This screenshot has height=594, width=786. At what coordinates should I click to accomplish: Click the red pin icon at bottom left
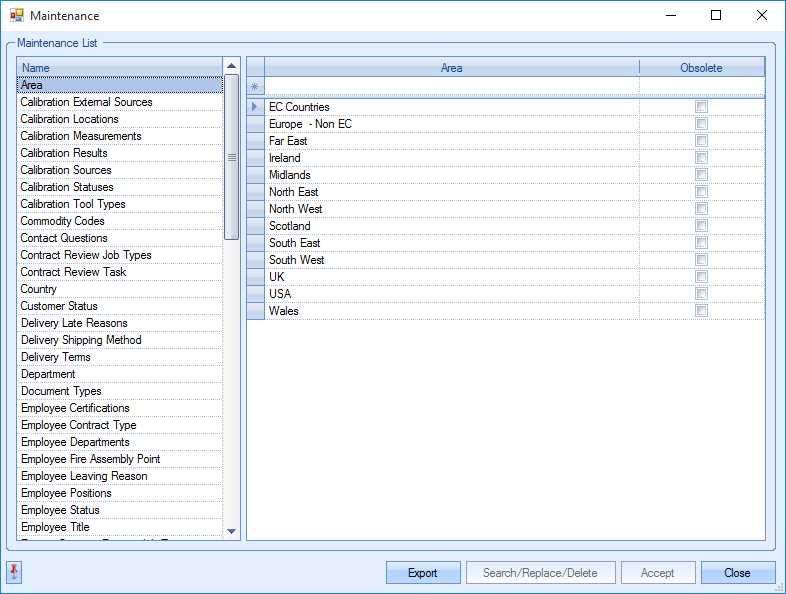point(14,572)
